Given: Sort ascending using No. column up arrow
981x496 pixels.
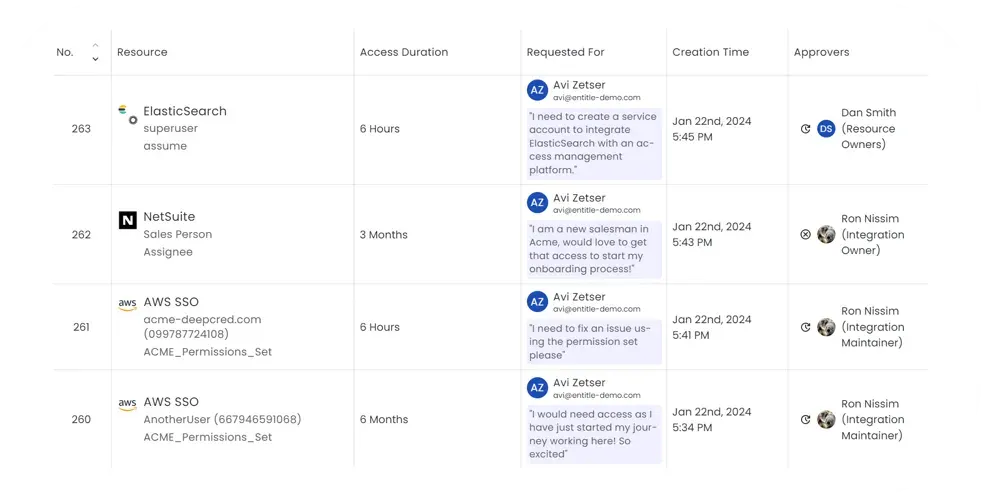Looking at the screenshot, I should click(95, 46).
